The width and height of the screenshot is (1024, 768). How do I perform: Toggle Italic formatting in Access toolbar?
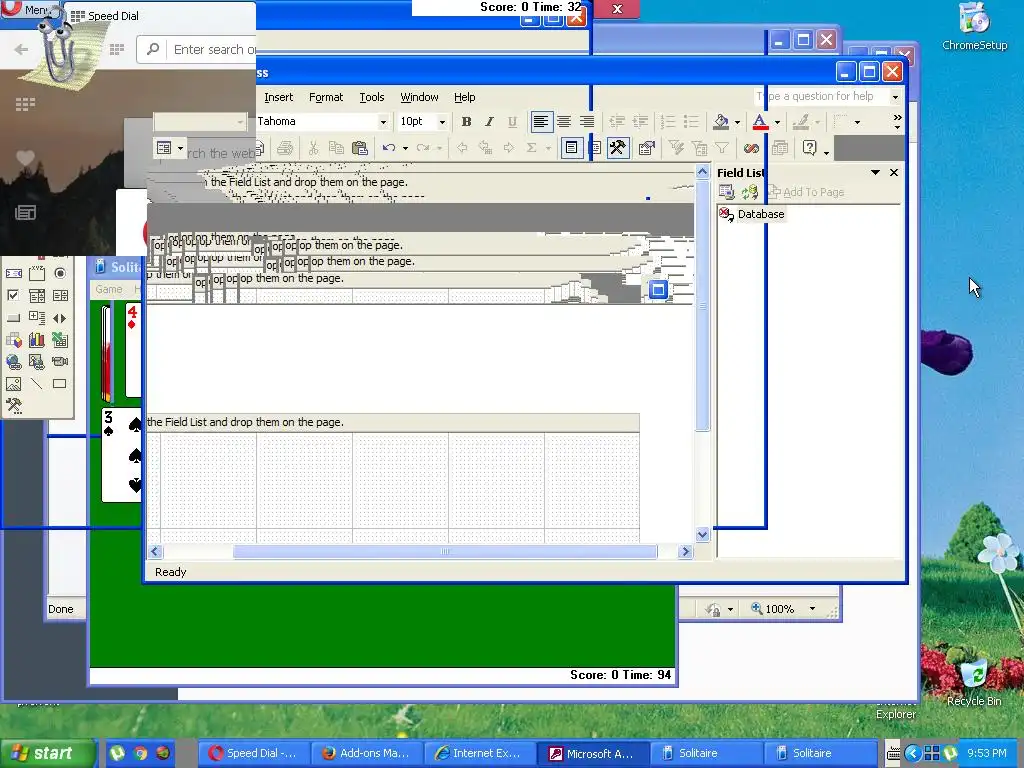489,121
